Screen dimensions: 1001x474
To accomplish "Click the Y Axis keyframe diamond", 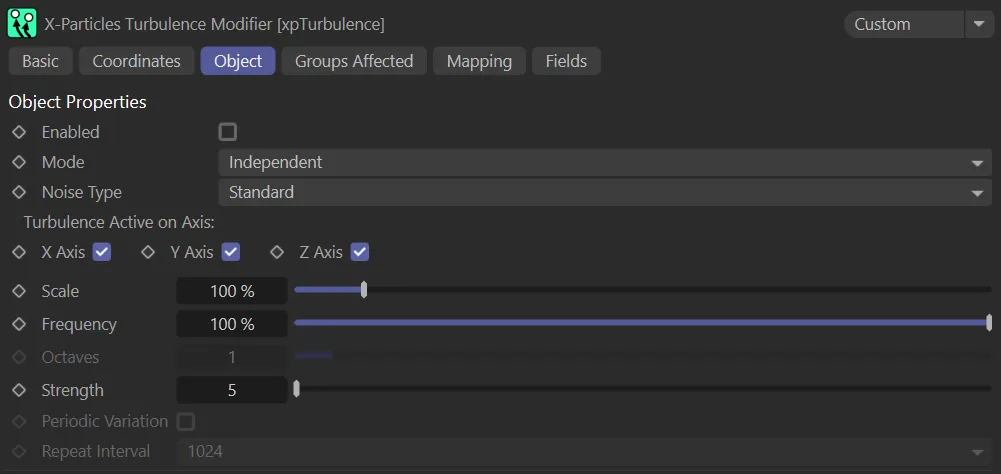I will [x=148, y=252].
